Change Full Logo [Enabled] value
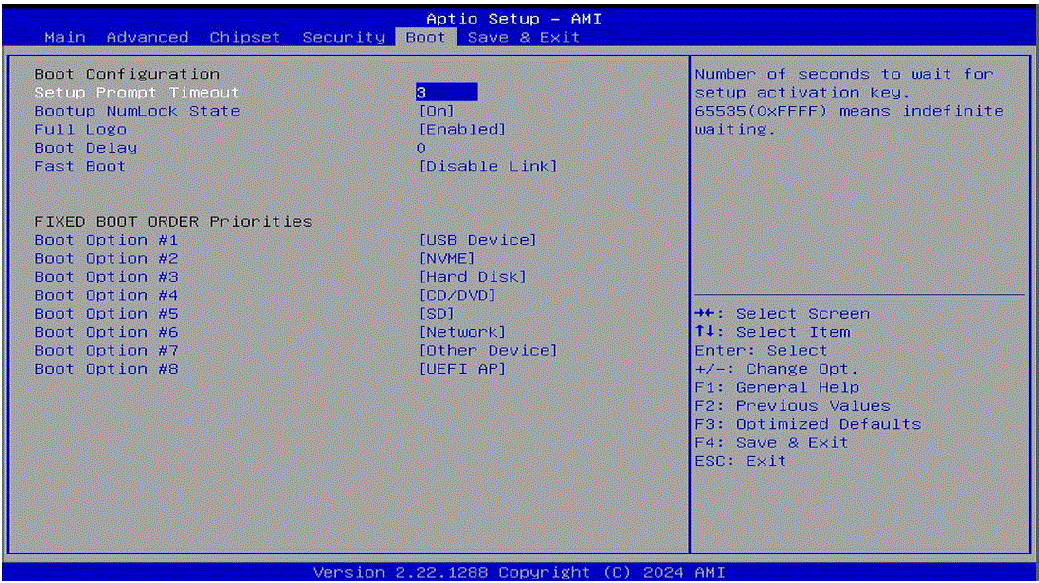This screenshot has width=1039, height=583. (462, 130)
